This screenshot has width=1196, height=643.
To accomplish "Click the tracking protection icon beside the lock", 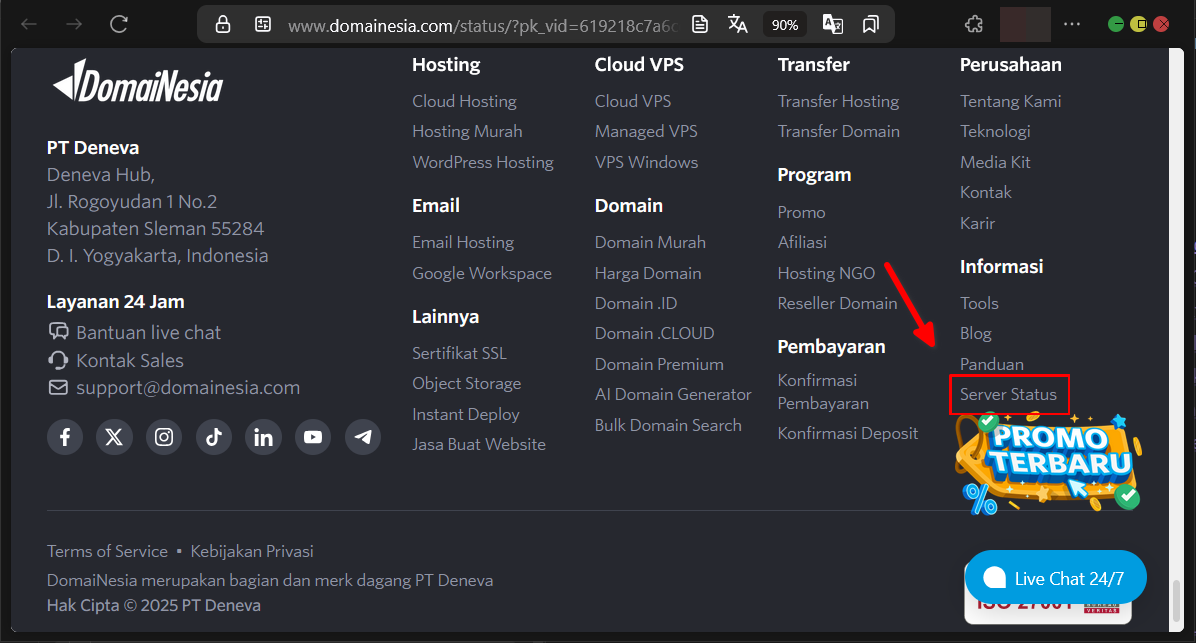I will click(263, 24).
